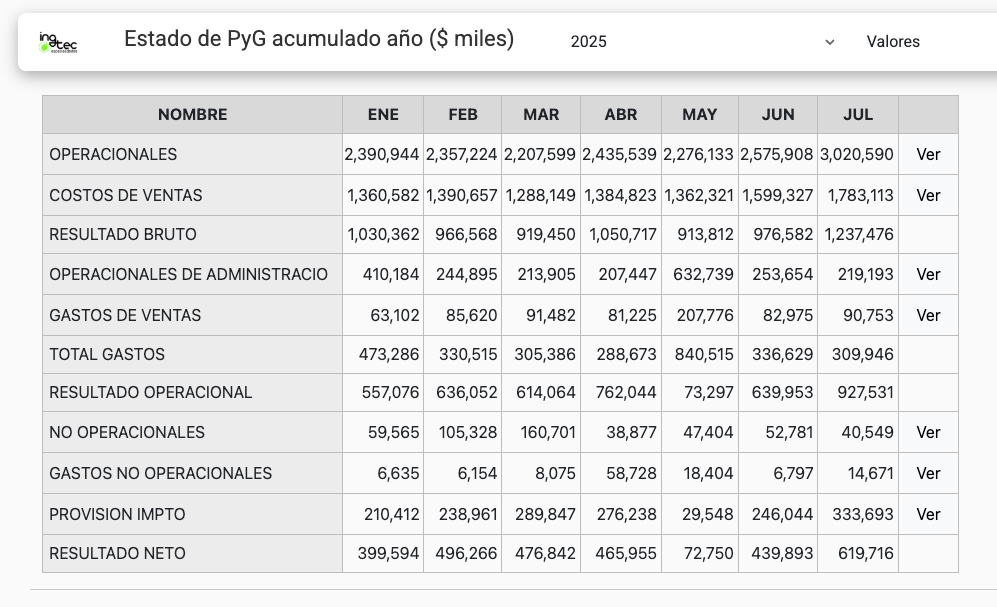The width and height of the screenshot is (997, 607).
Task: Select the JUL column header
Action: pyautogui.click(x=858, y=115)
